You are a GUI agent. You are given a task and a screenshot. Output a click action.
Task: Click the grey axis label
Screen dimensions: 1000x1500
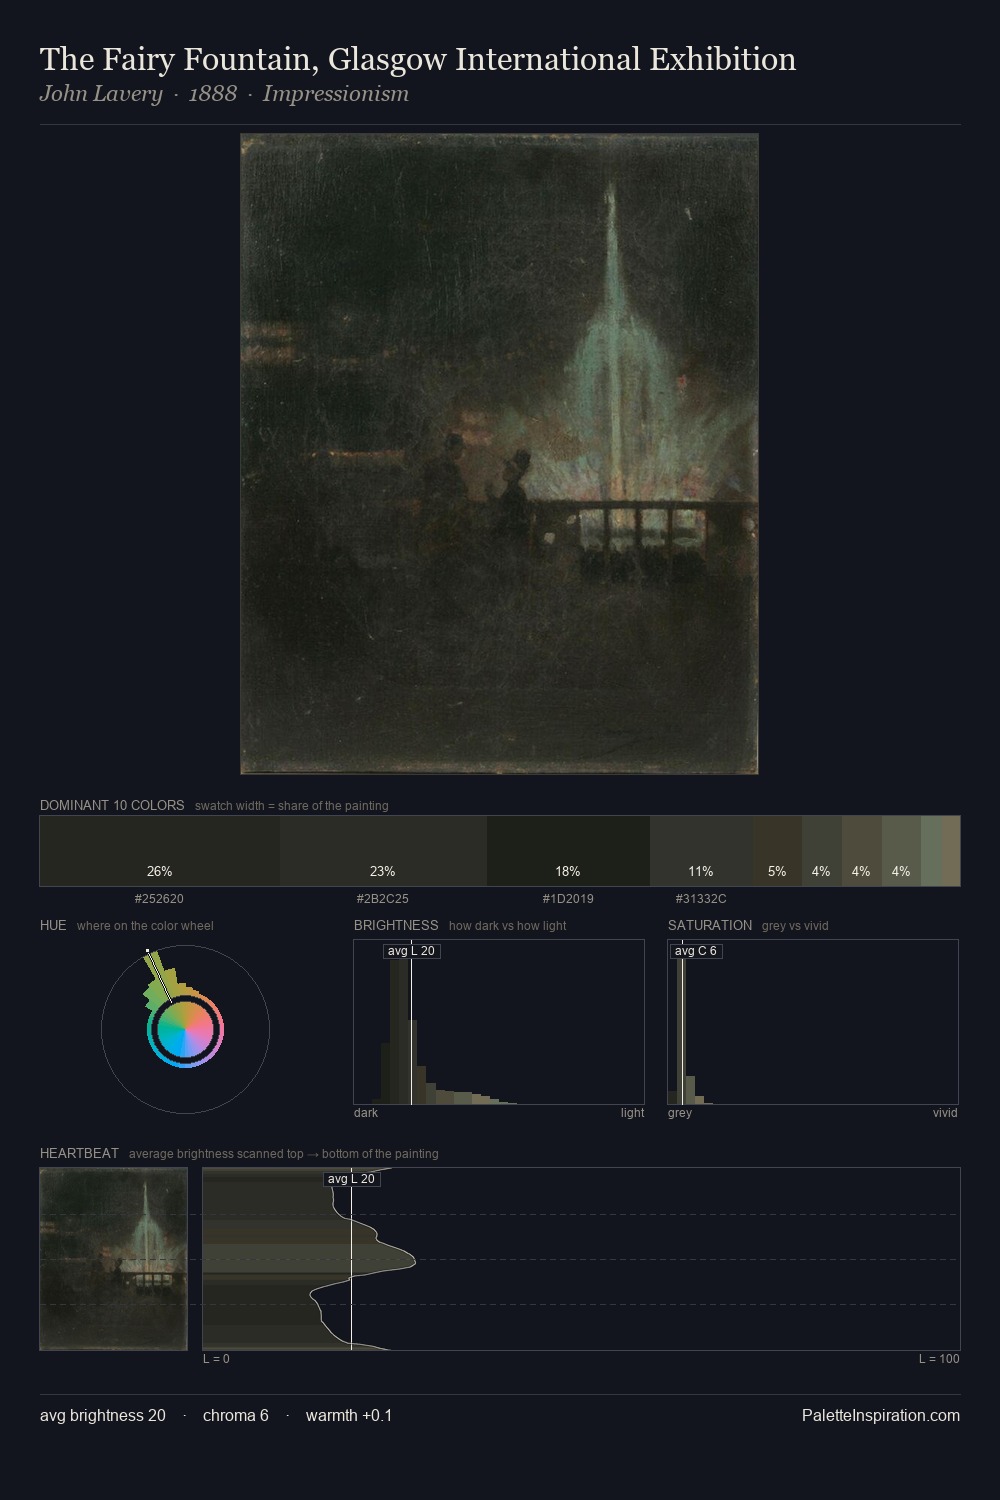(680, 1113)
